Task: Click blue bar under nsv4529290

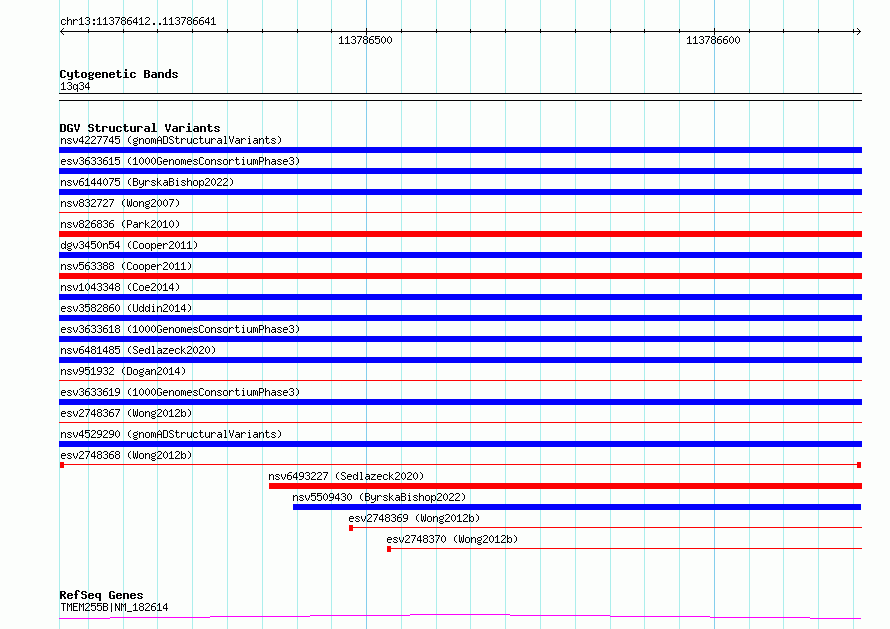Action: point(460,444)
